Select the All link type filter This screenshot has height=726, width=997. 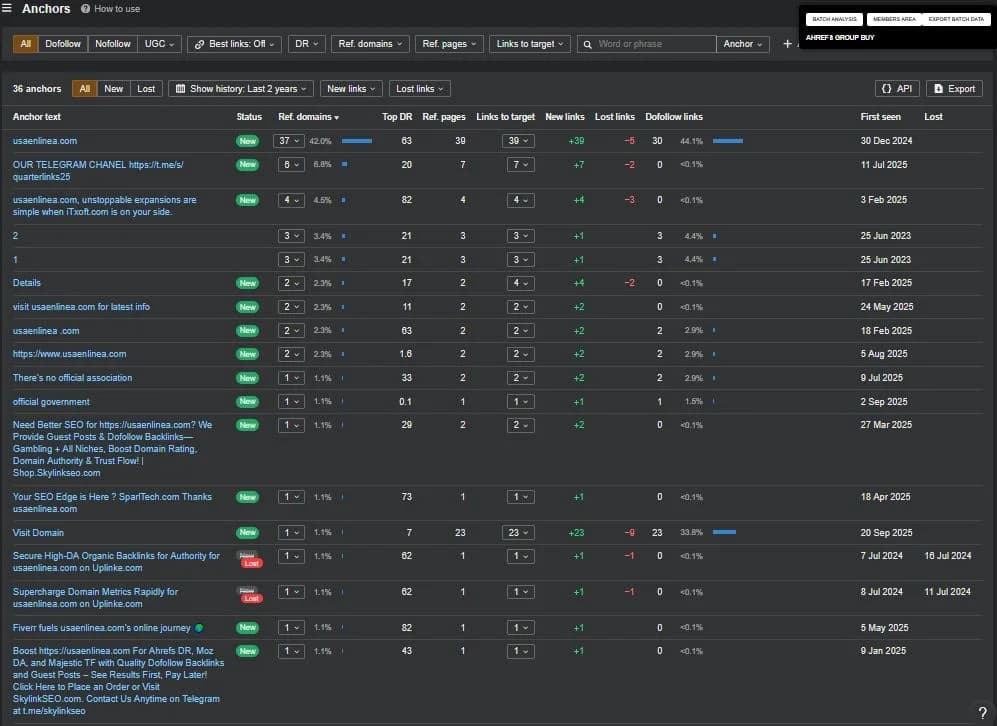(25, 44)
